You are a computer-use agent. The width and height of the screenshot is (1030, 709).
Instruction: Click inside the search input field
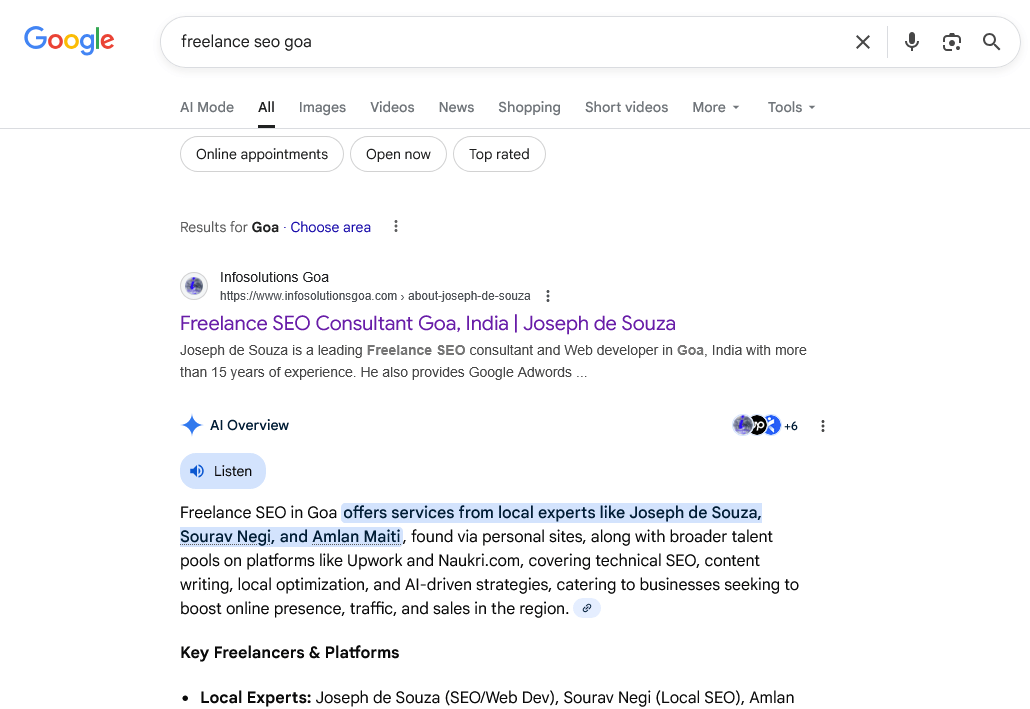point(500,42)
